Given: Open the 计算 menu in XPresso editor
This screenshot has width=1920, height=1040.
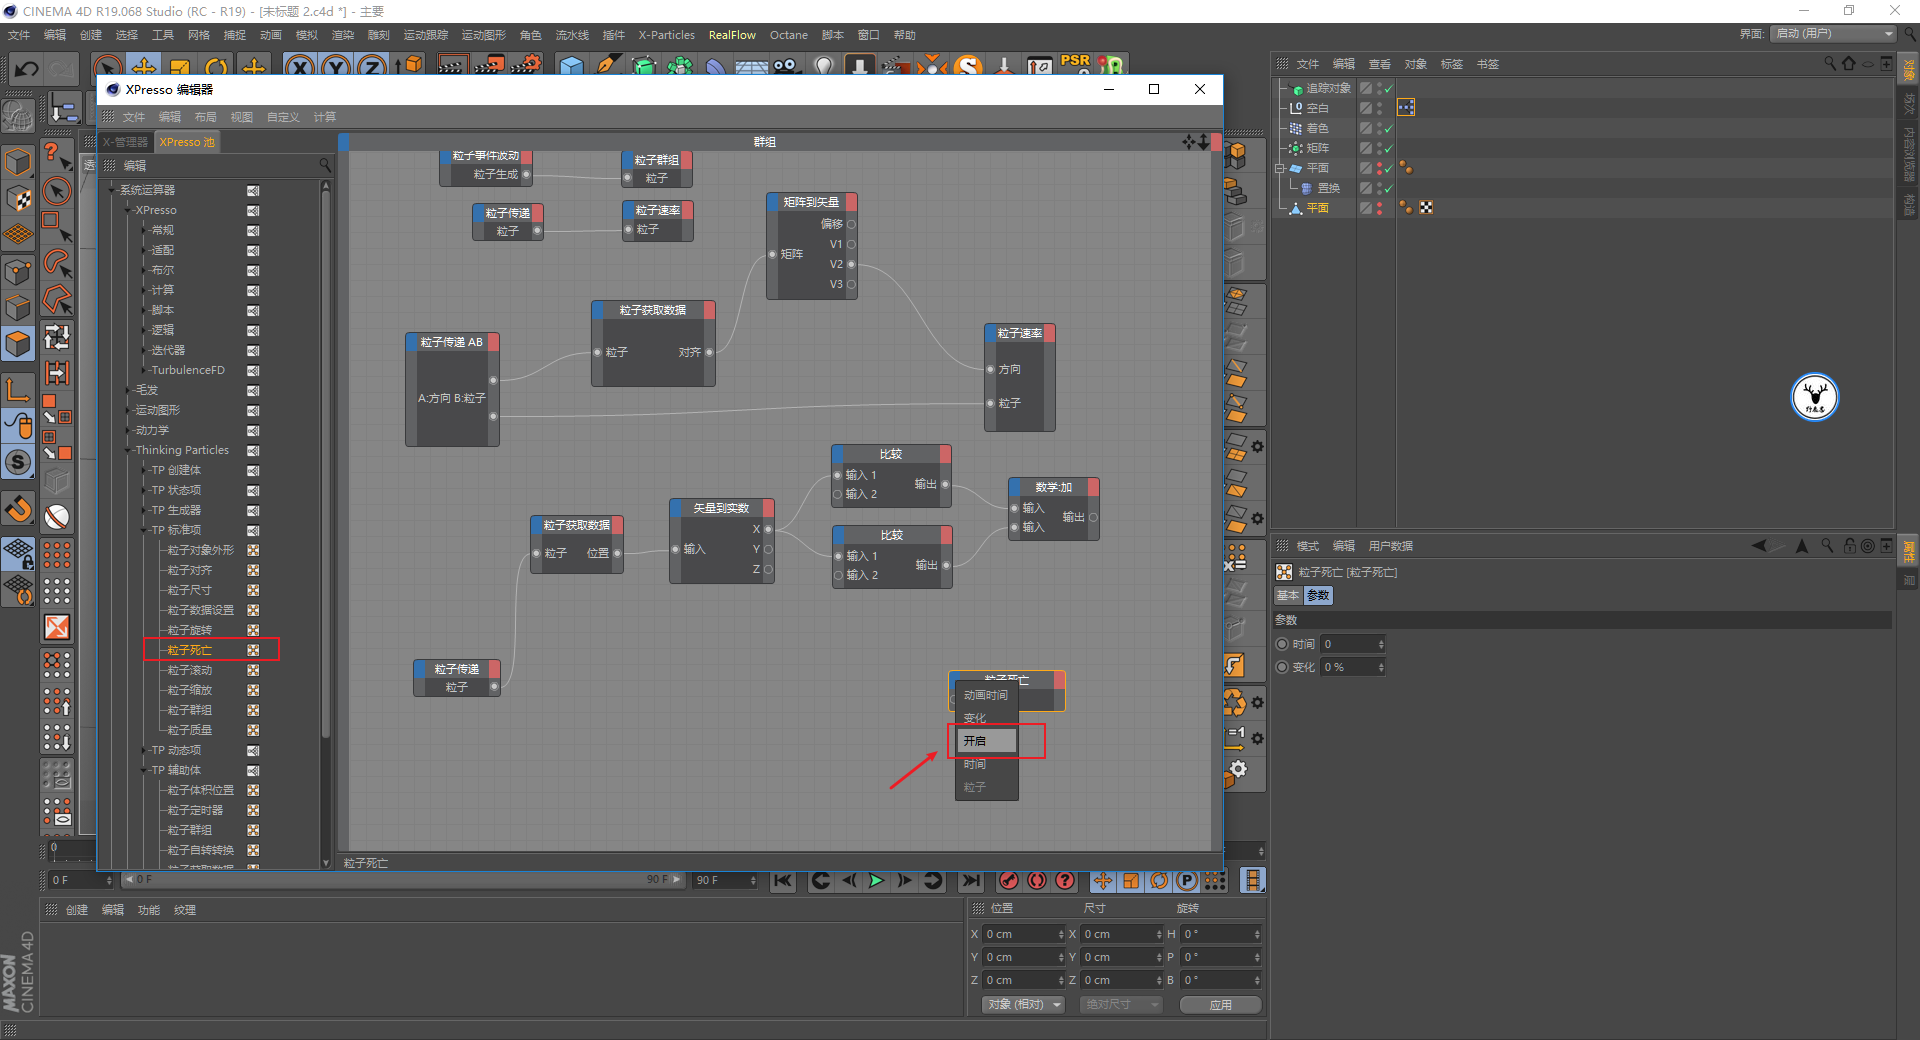Looking at the screenshot, I should tap(324, 117).
